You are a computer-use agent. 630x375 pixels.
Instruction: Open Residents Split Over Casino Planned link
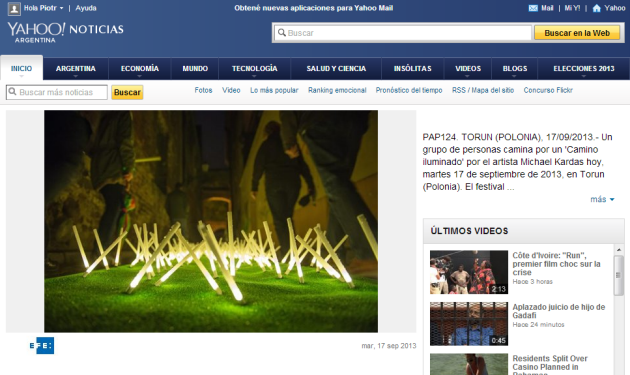coord(550,365)
